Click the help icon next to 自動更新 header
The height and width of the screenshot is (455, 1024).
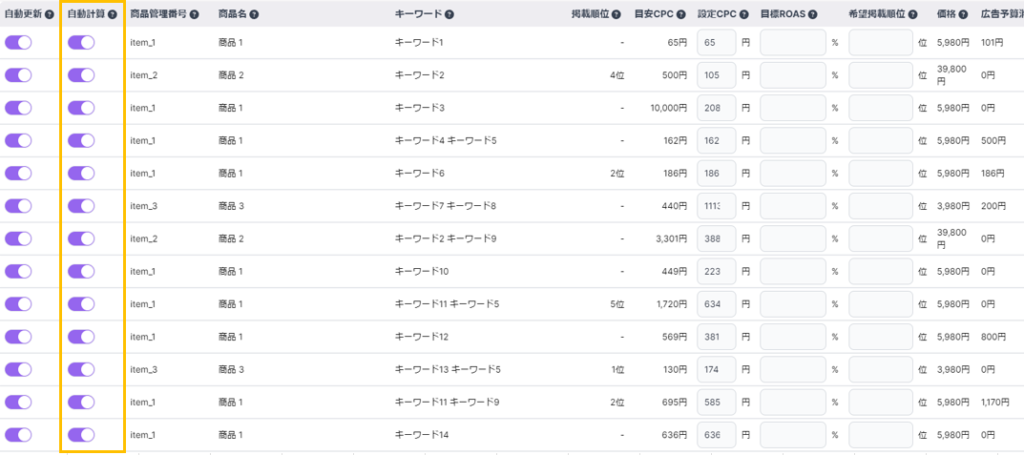click(49, 15)
